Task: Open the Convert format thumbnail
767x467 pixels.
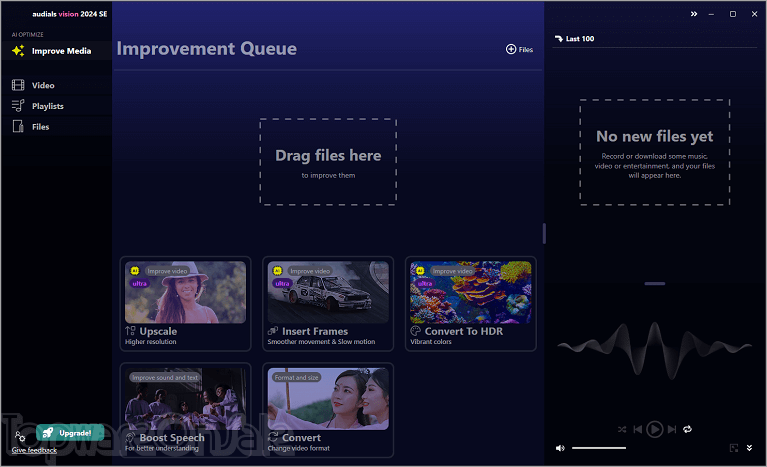Action: click(328, 399)
